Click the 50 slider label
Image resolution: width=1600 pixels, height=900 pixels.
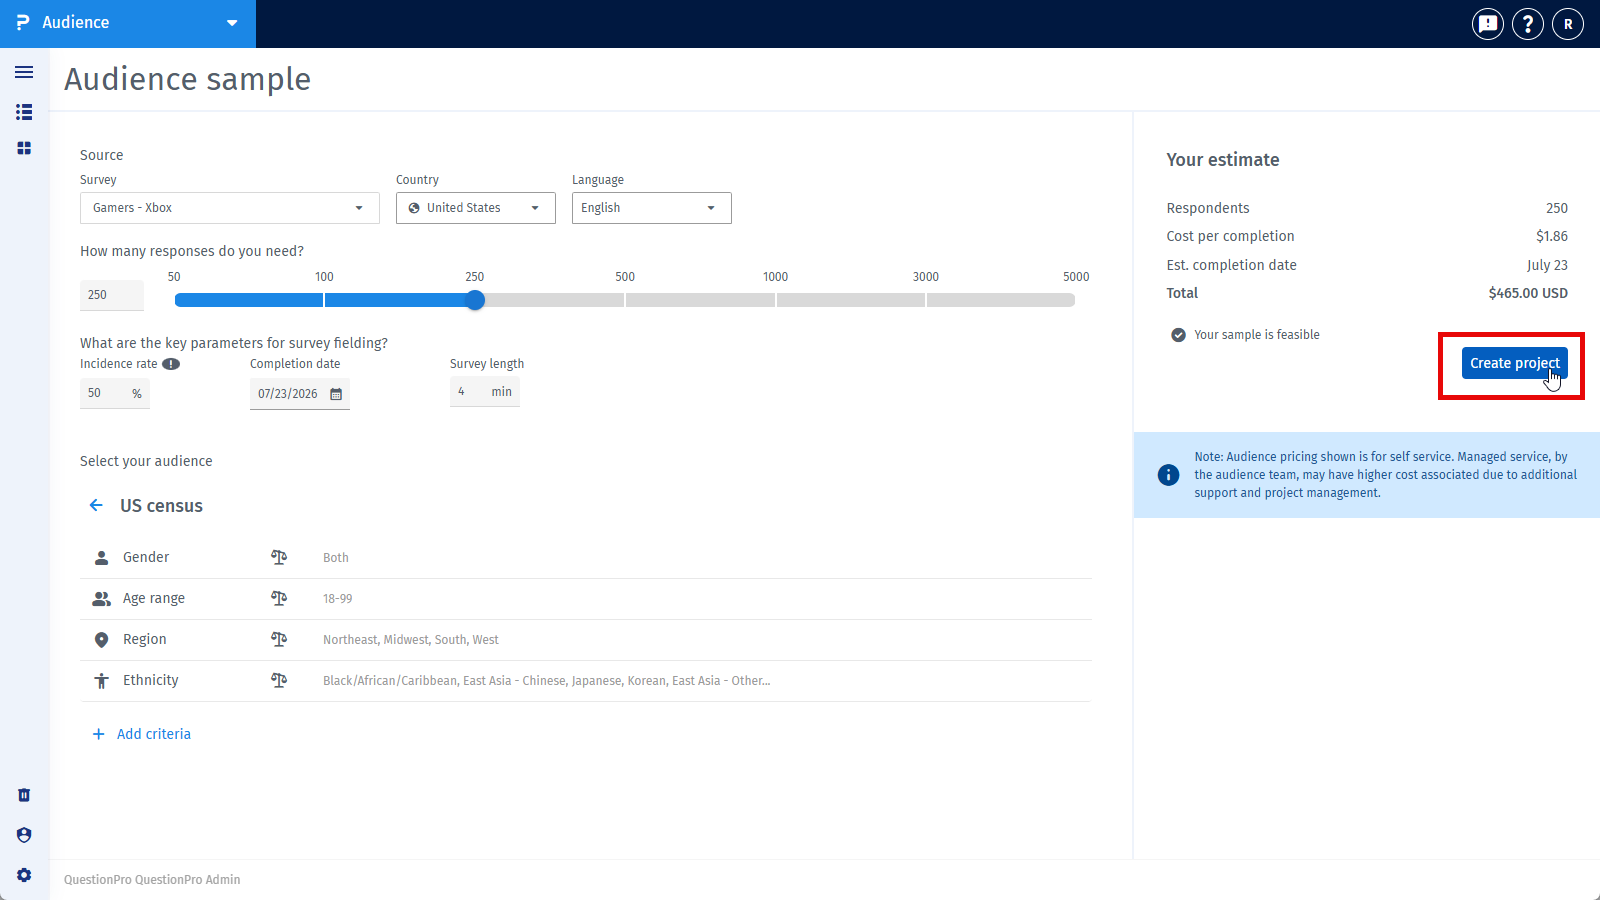tap(174, 277)
